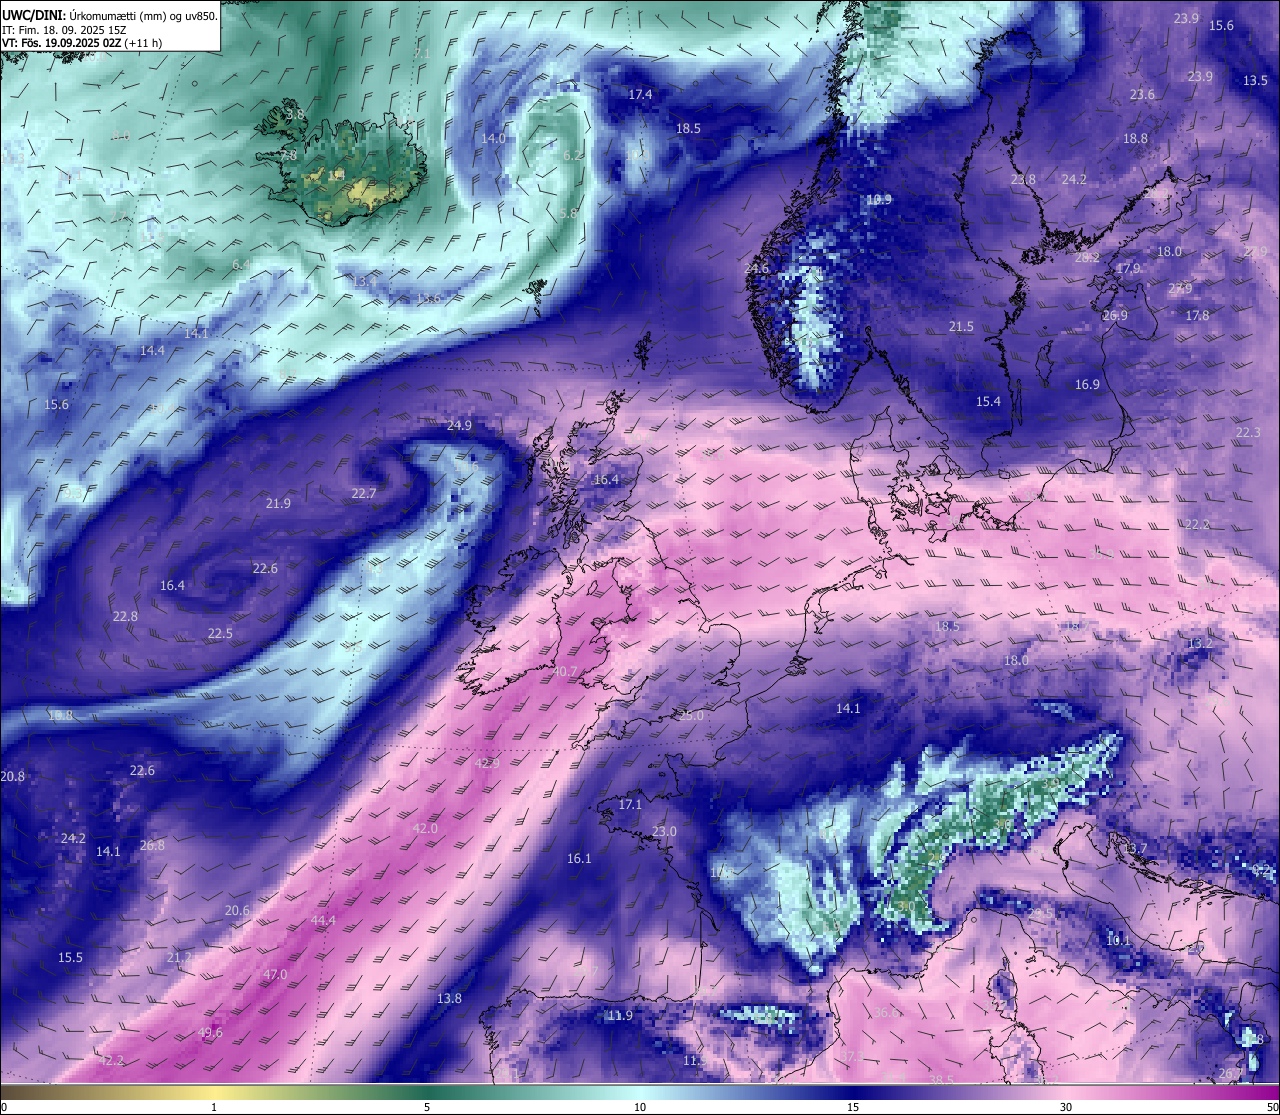Image resolution: width=1280 pixels, height=1115 pixels.
Task: Click the colorbar tick label 30
Action: 1066,1107
